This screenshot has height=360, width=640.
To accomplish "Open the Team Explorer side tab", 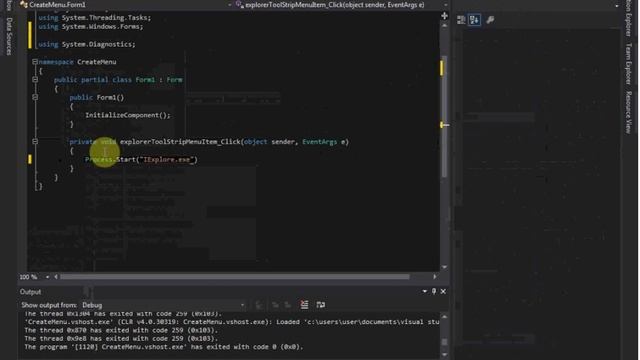I will pos(629,64).
